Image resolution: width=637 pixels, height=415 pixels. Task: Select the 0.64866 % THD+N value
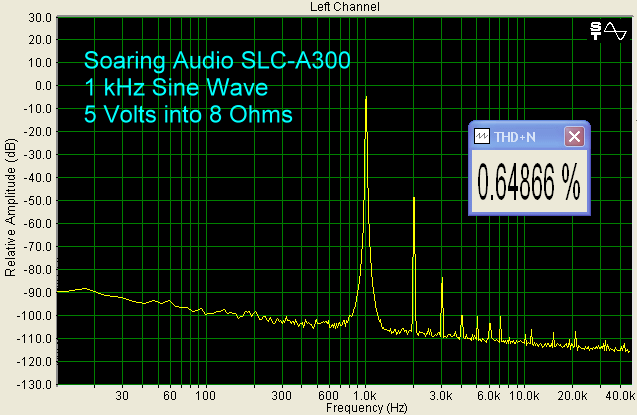(528, 182)
